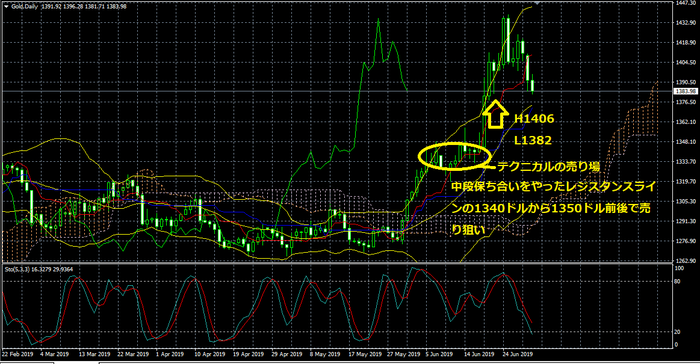Click the Gold,Daily chart title text

(x=25, y=7)
